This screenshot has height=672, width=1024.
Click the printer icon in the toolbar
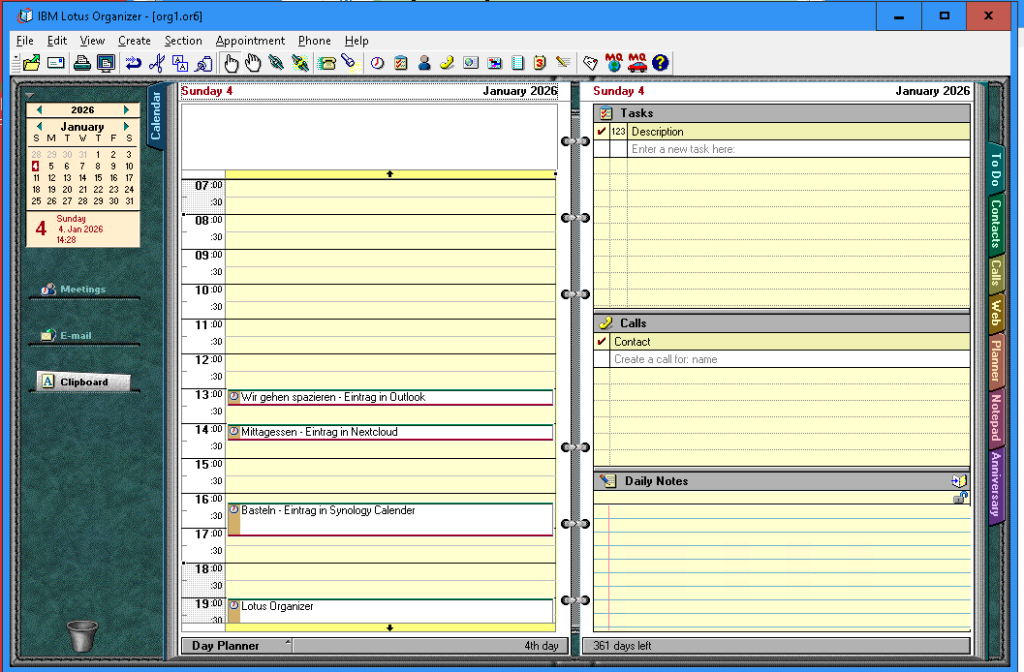tap(82, 63)
